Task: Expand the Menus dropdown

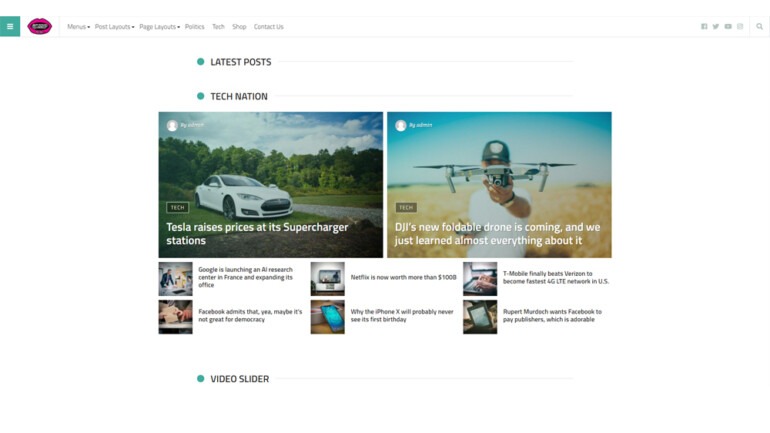Action: click(x=78, y=27)
